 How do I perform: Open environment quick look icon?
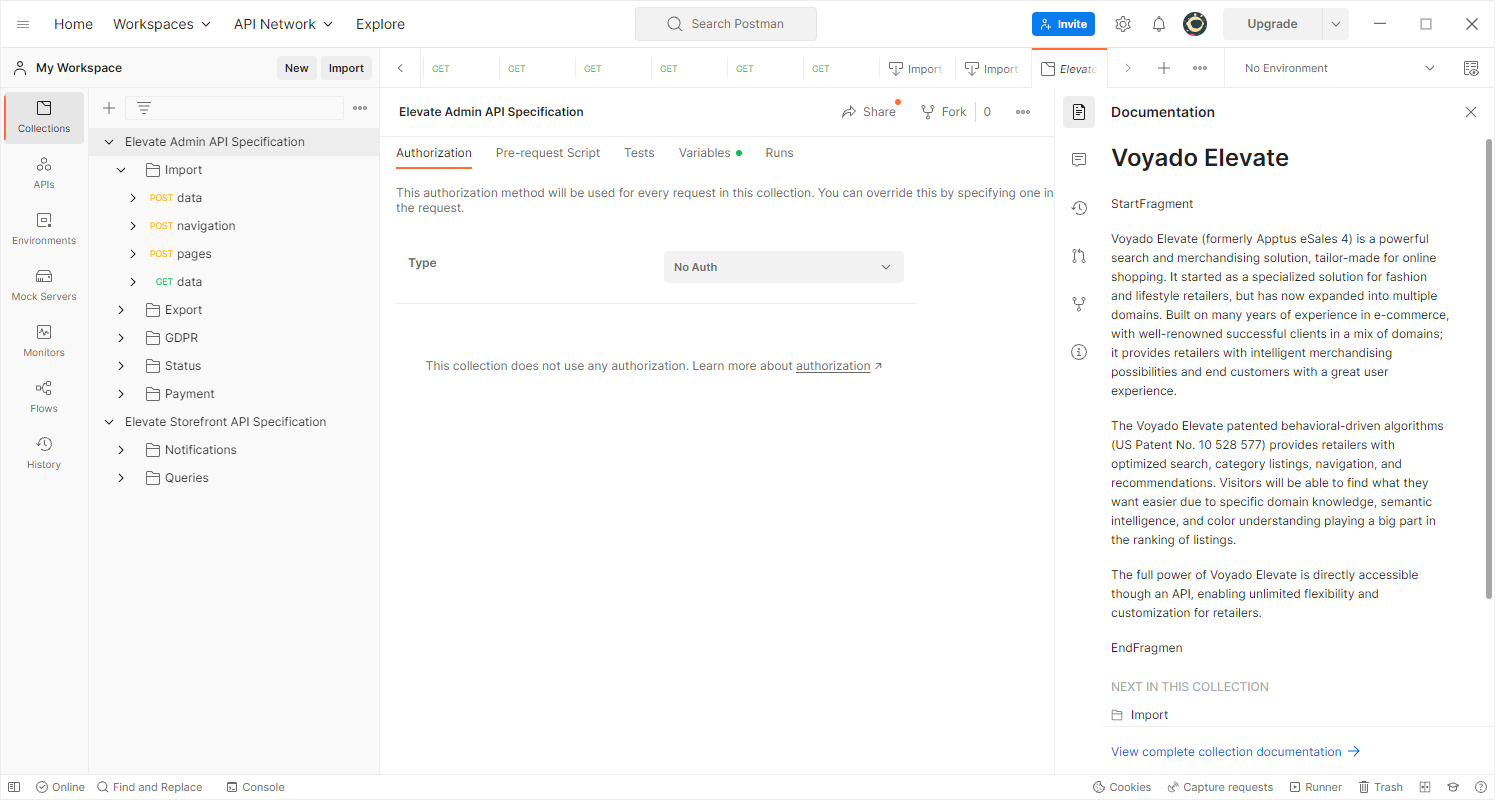point(1471,68)
